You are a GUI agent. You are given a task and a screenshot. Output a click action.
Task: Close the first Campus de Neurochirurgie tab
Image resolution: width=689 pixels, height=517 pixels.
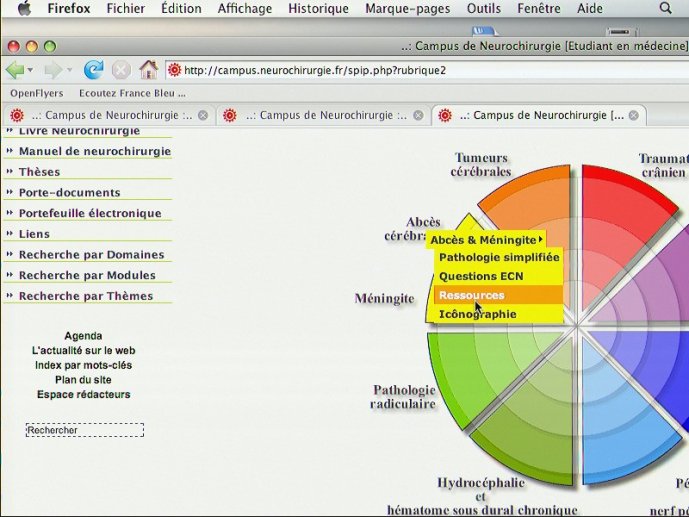coord(203,116)
